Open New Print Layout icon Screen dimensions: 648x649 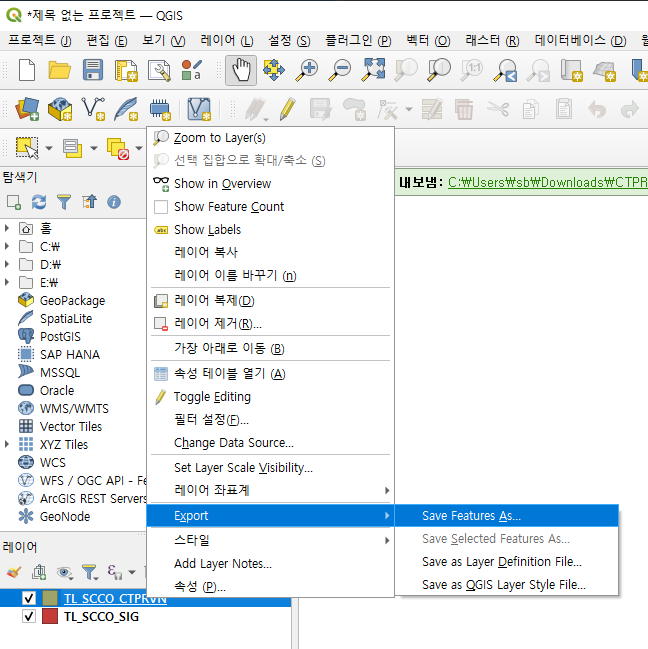(x=126, y=70)
